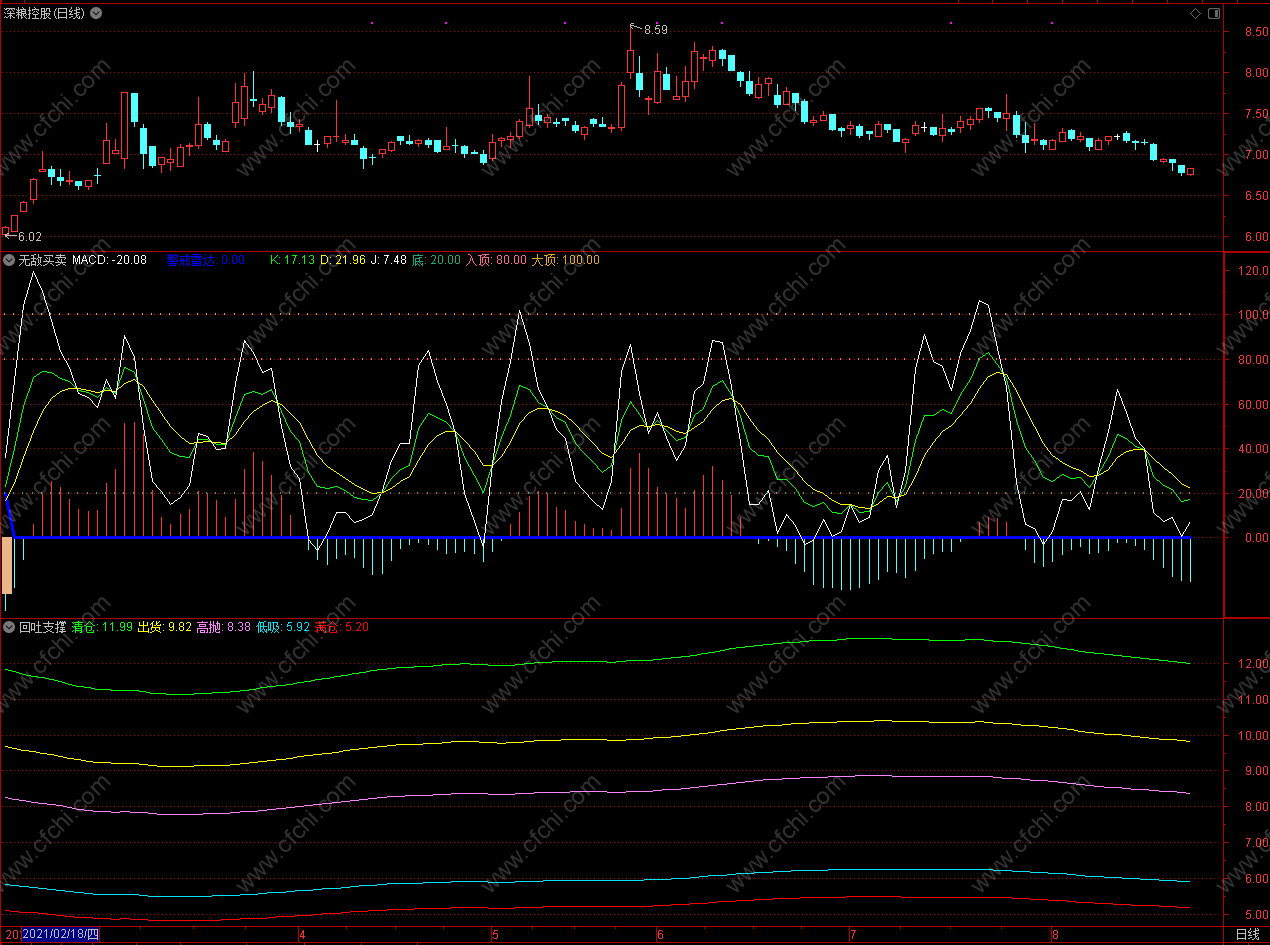The height and width of the screenshot is (945, 1270).
Task: Click the 高抛: 8.38 value
Action: pyautogui.click(x=224, y=628)
